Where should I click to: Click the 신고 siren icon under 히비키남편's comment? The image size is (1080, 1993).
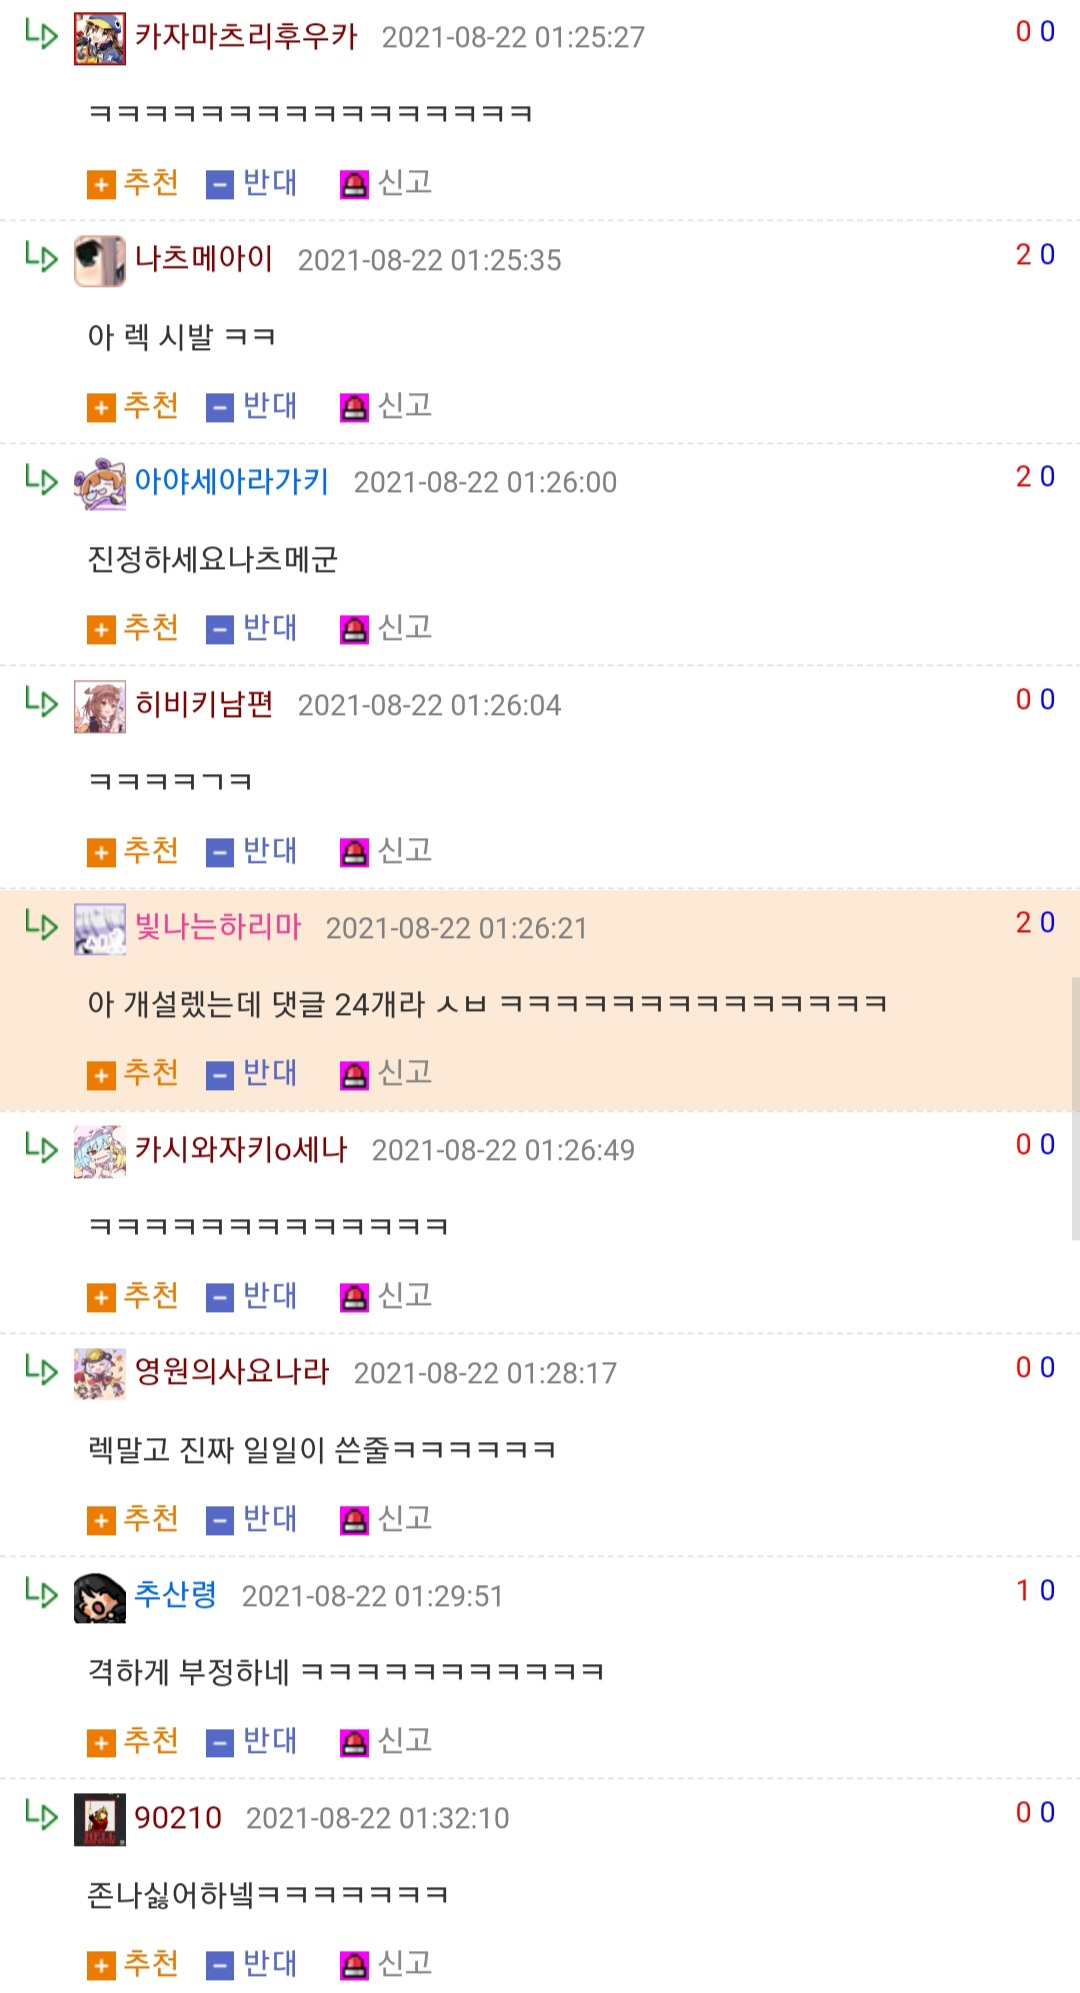(x=354, y=852)
